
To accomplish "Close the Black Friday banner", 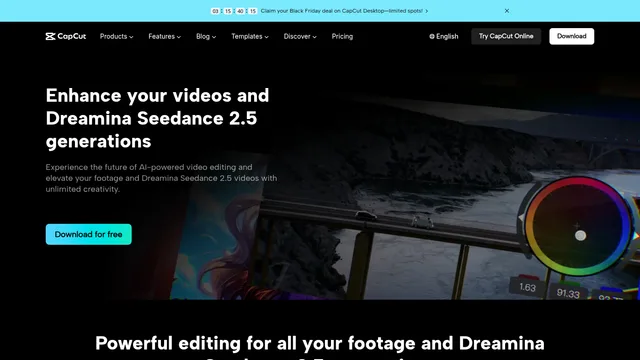I will tap(507, 11).
